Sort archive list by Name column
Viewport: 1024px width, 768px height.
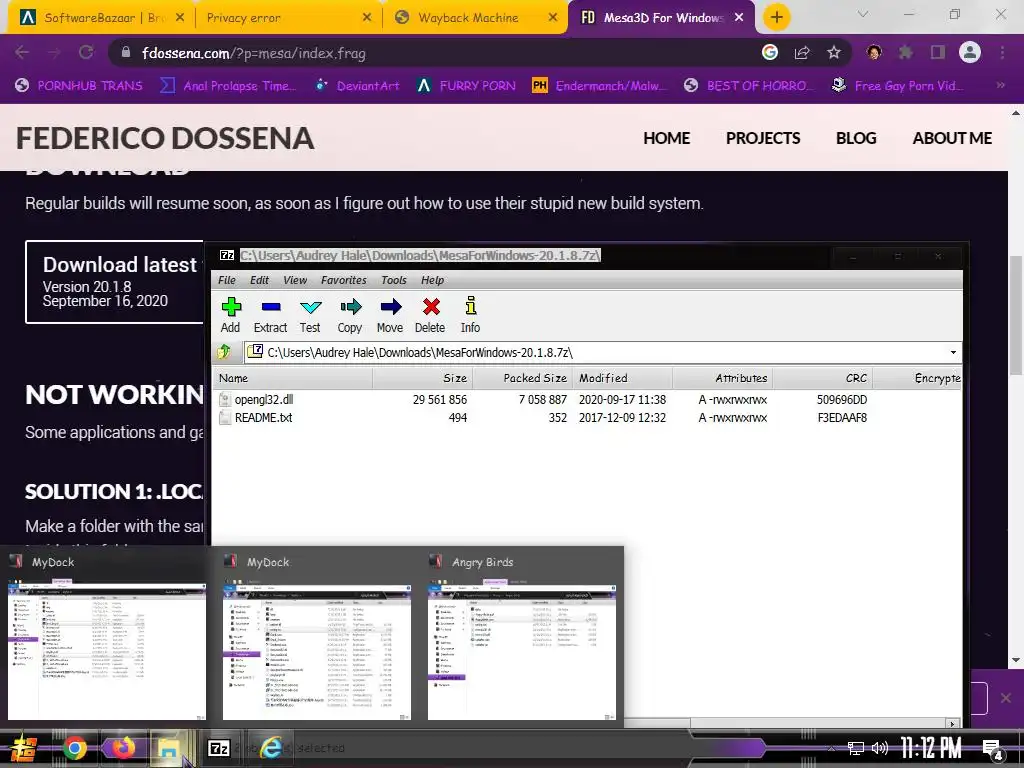[293, 378]
